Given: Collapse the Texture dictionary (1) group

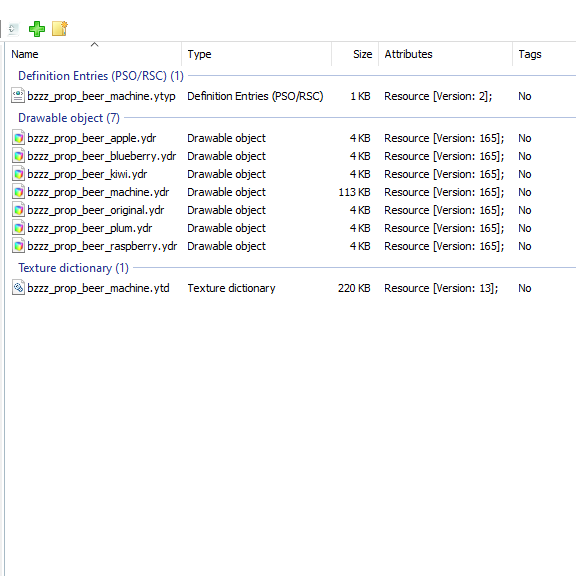Looking at the screenshot, I should pos(73,268).
